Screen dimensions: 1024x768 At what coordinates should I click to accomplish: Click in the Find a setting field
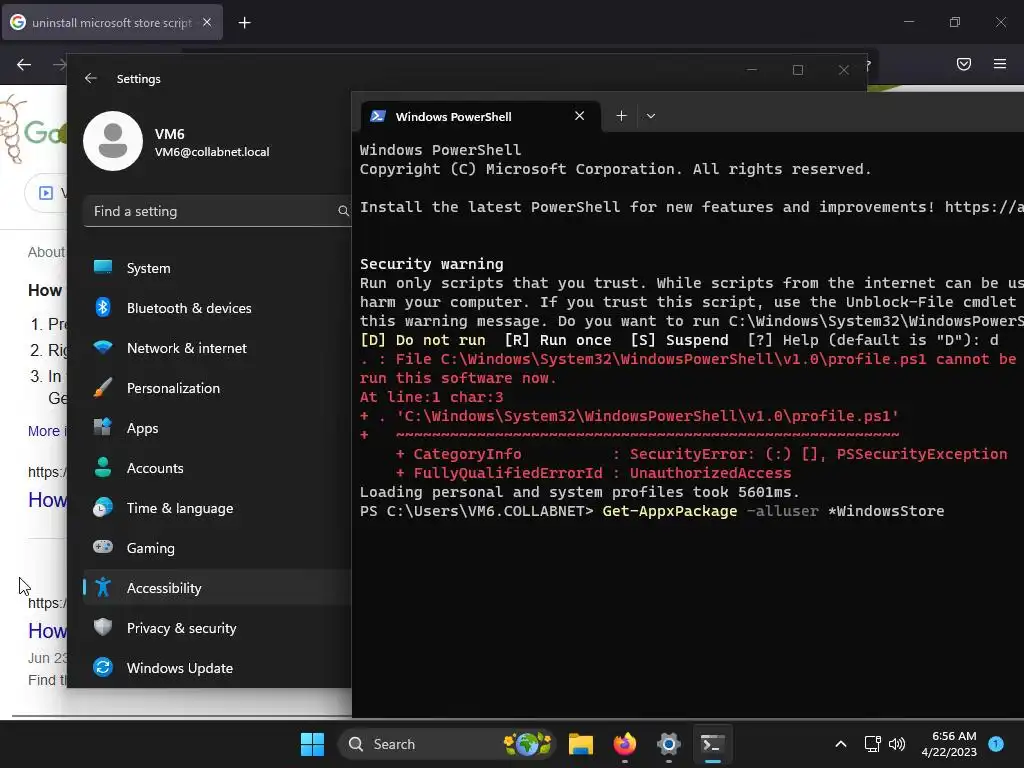click(217, 211)
